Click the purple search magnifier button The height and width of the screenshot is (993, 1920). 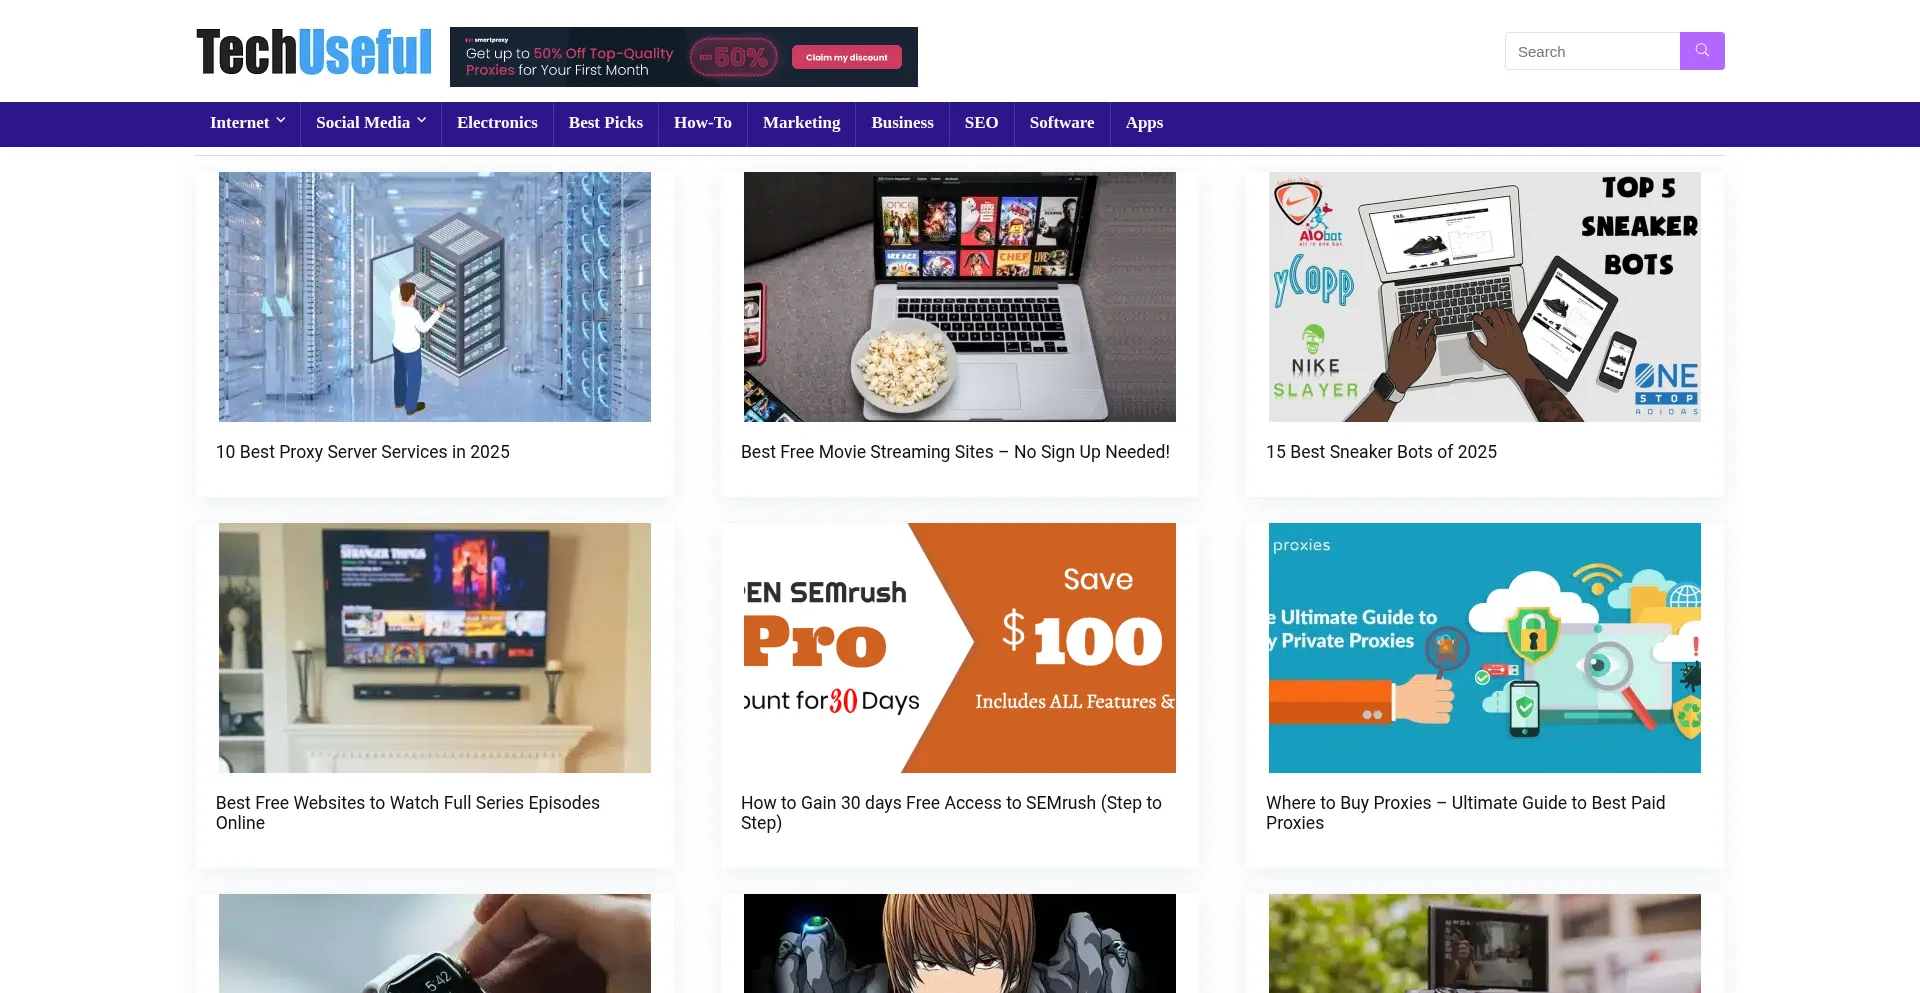point(1702,51)
